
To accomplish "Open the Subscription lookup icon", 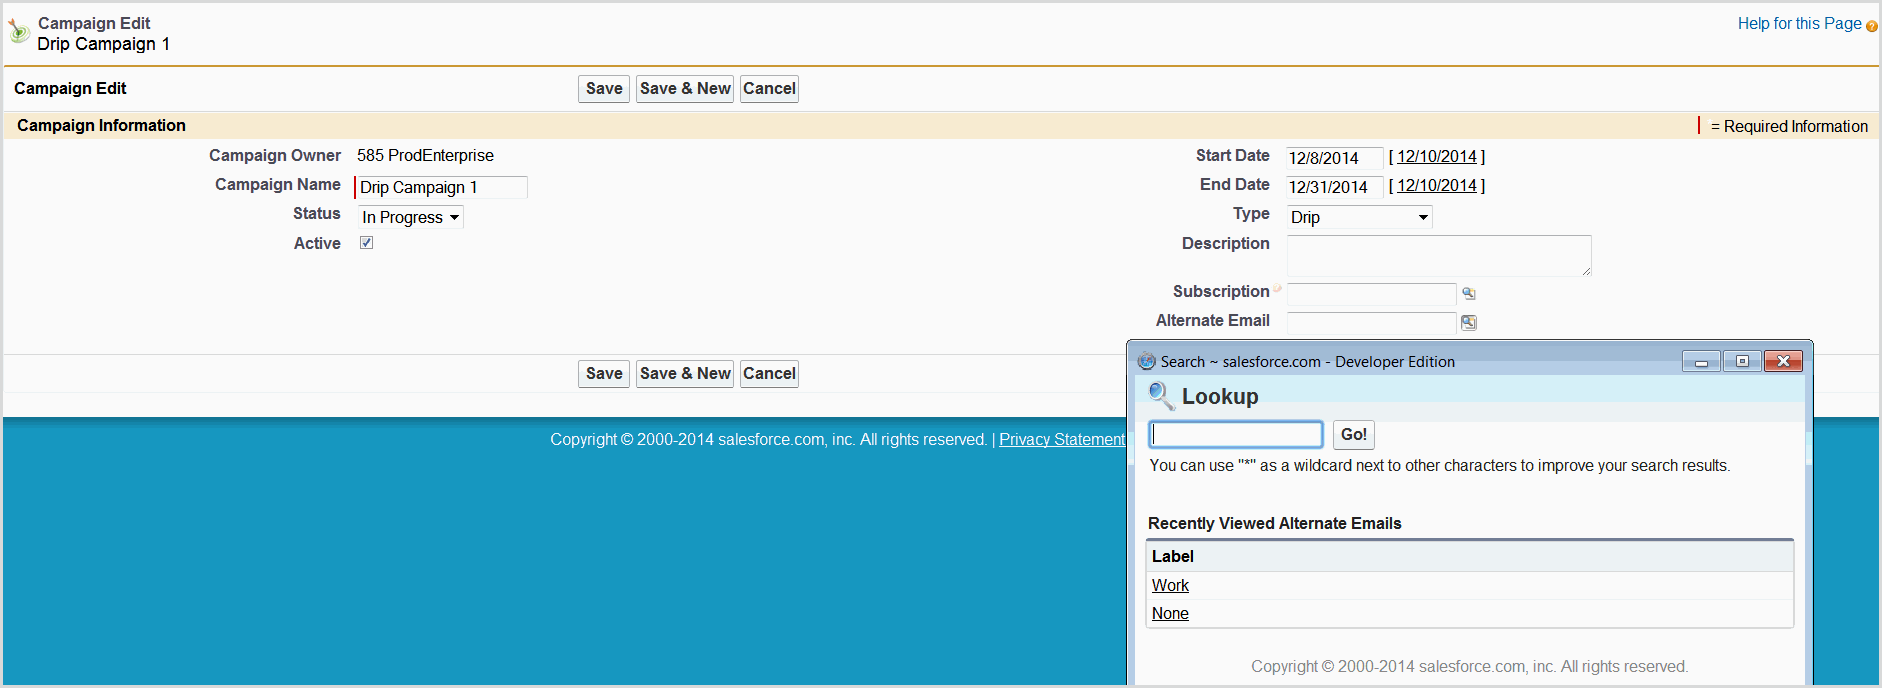I will 1468,293.
